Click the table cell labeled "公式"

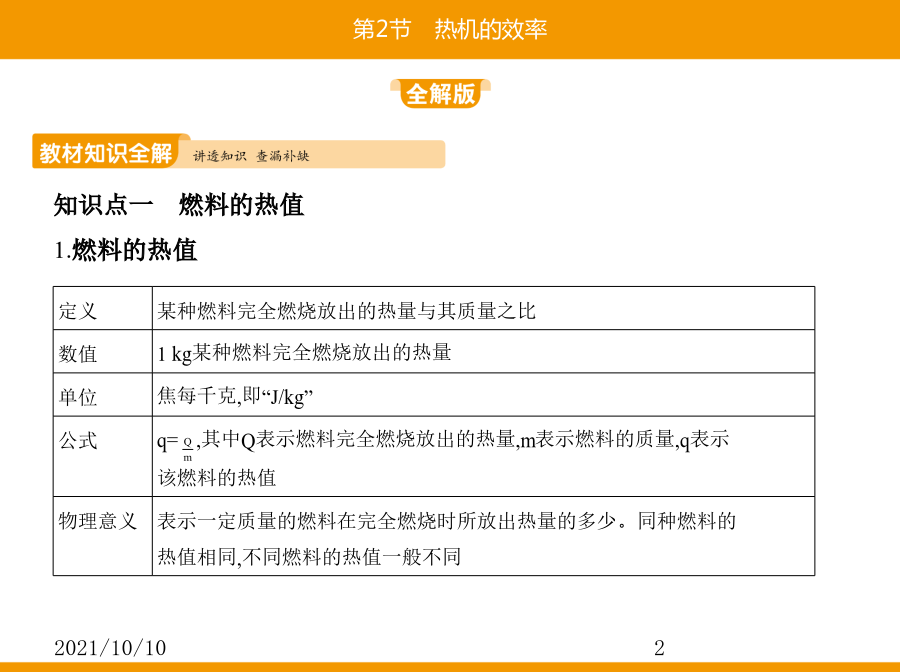103,456
